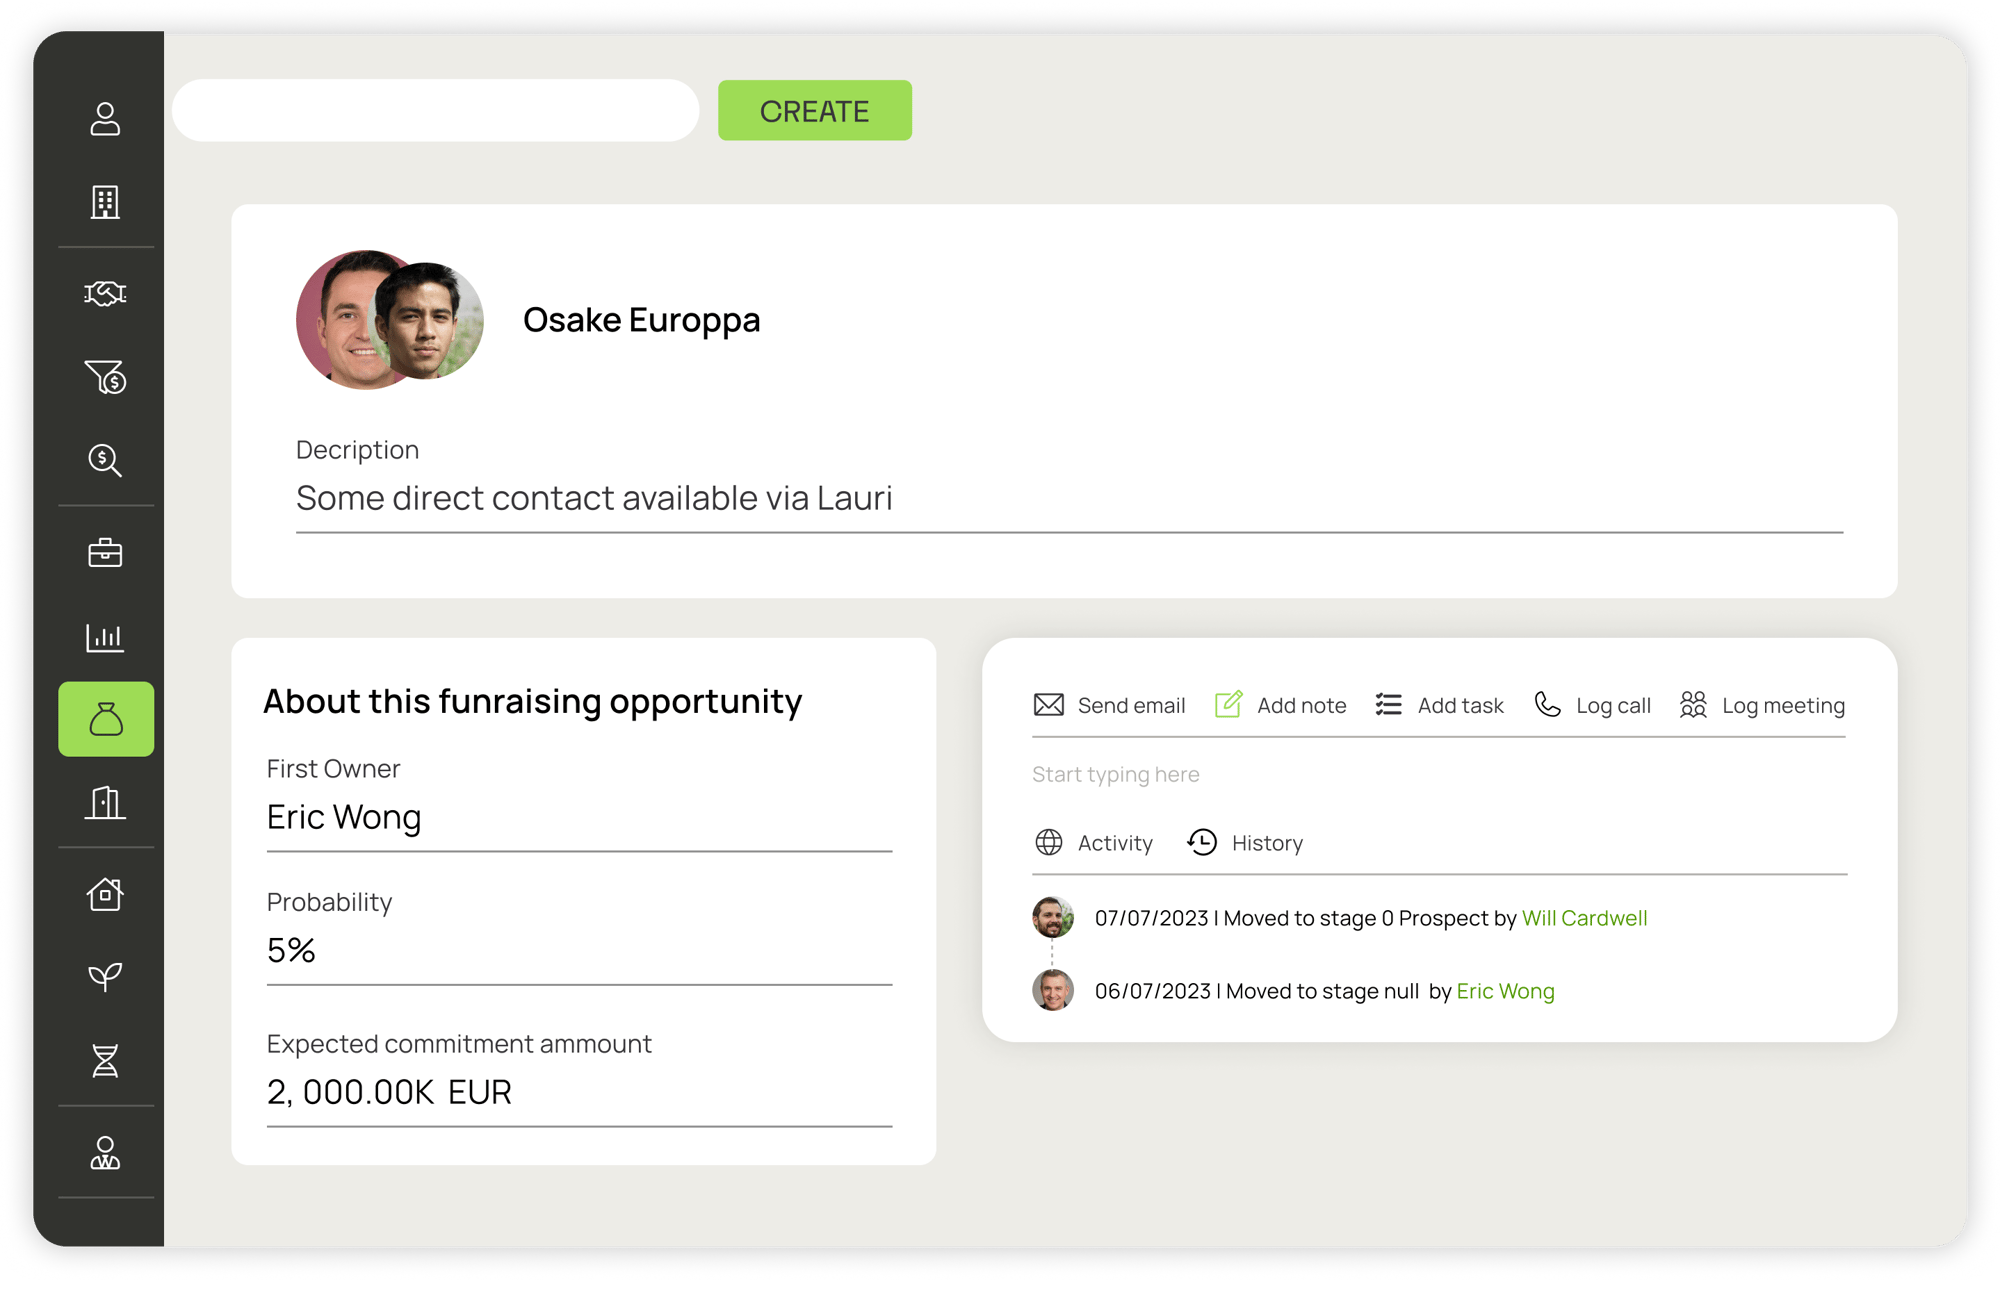The image size is (2000, 1293).
Task: Edit the First Owner field Eric Wong
Action: coord(579,817)
